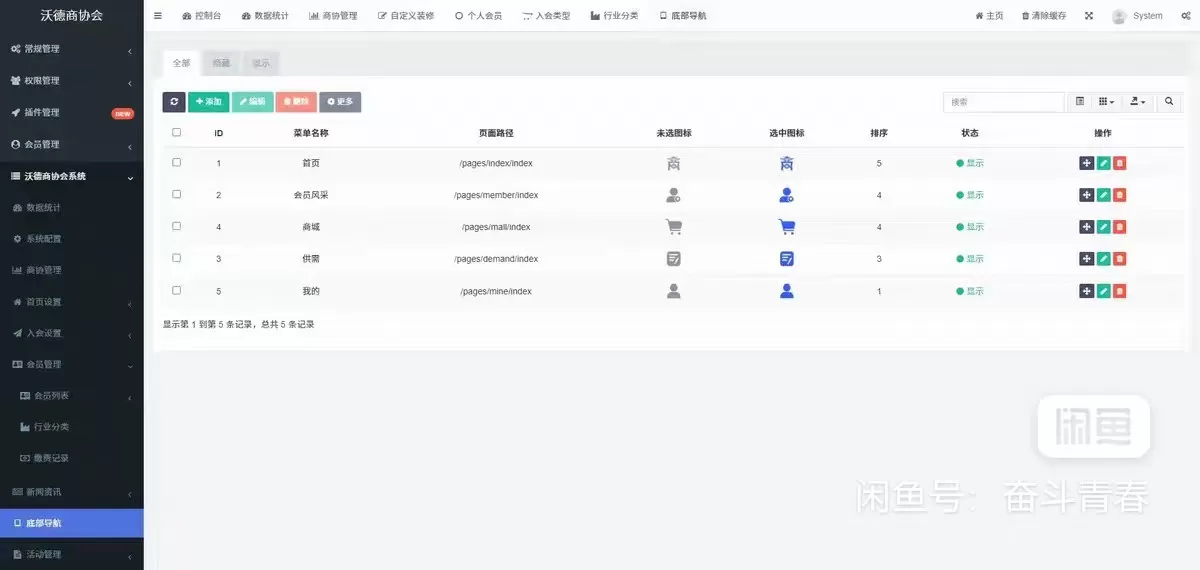Screen dimensions: 1200x570
Task: Check the 首页 row checkbox
Action: click(177, 162)
